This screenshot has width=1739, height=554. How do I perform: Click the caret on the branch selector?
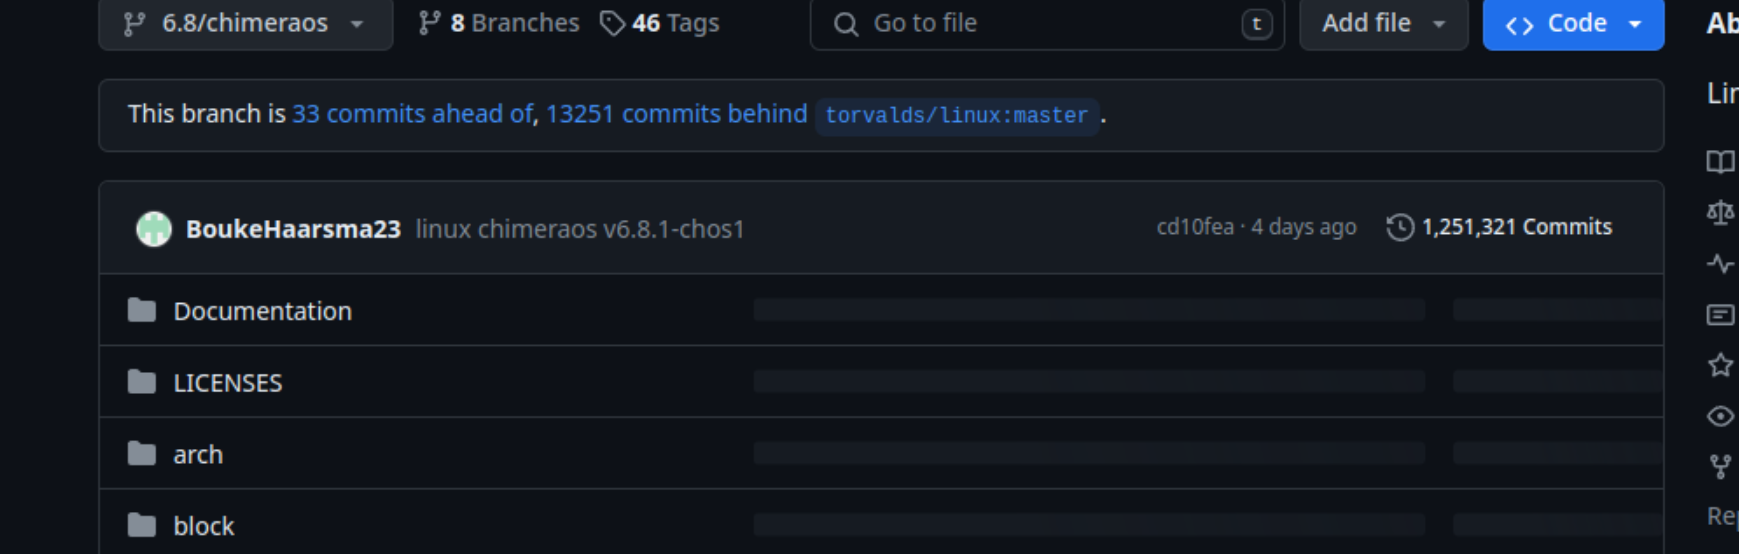[357, 24]
